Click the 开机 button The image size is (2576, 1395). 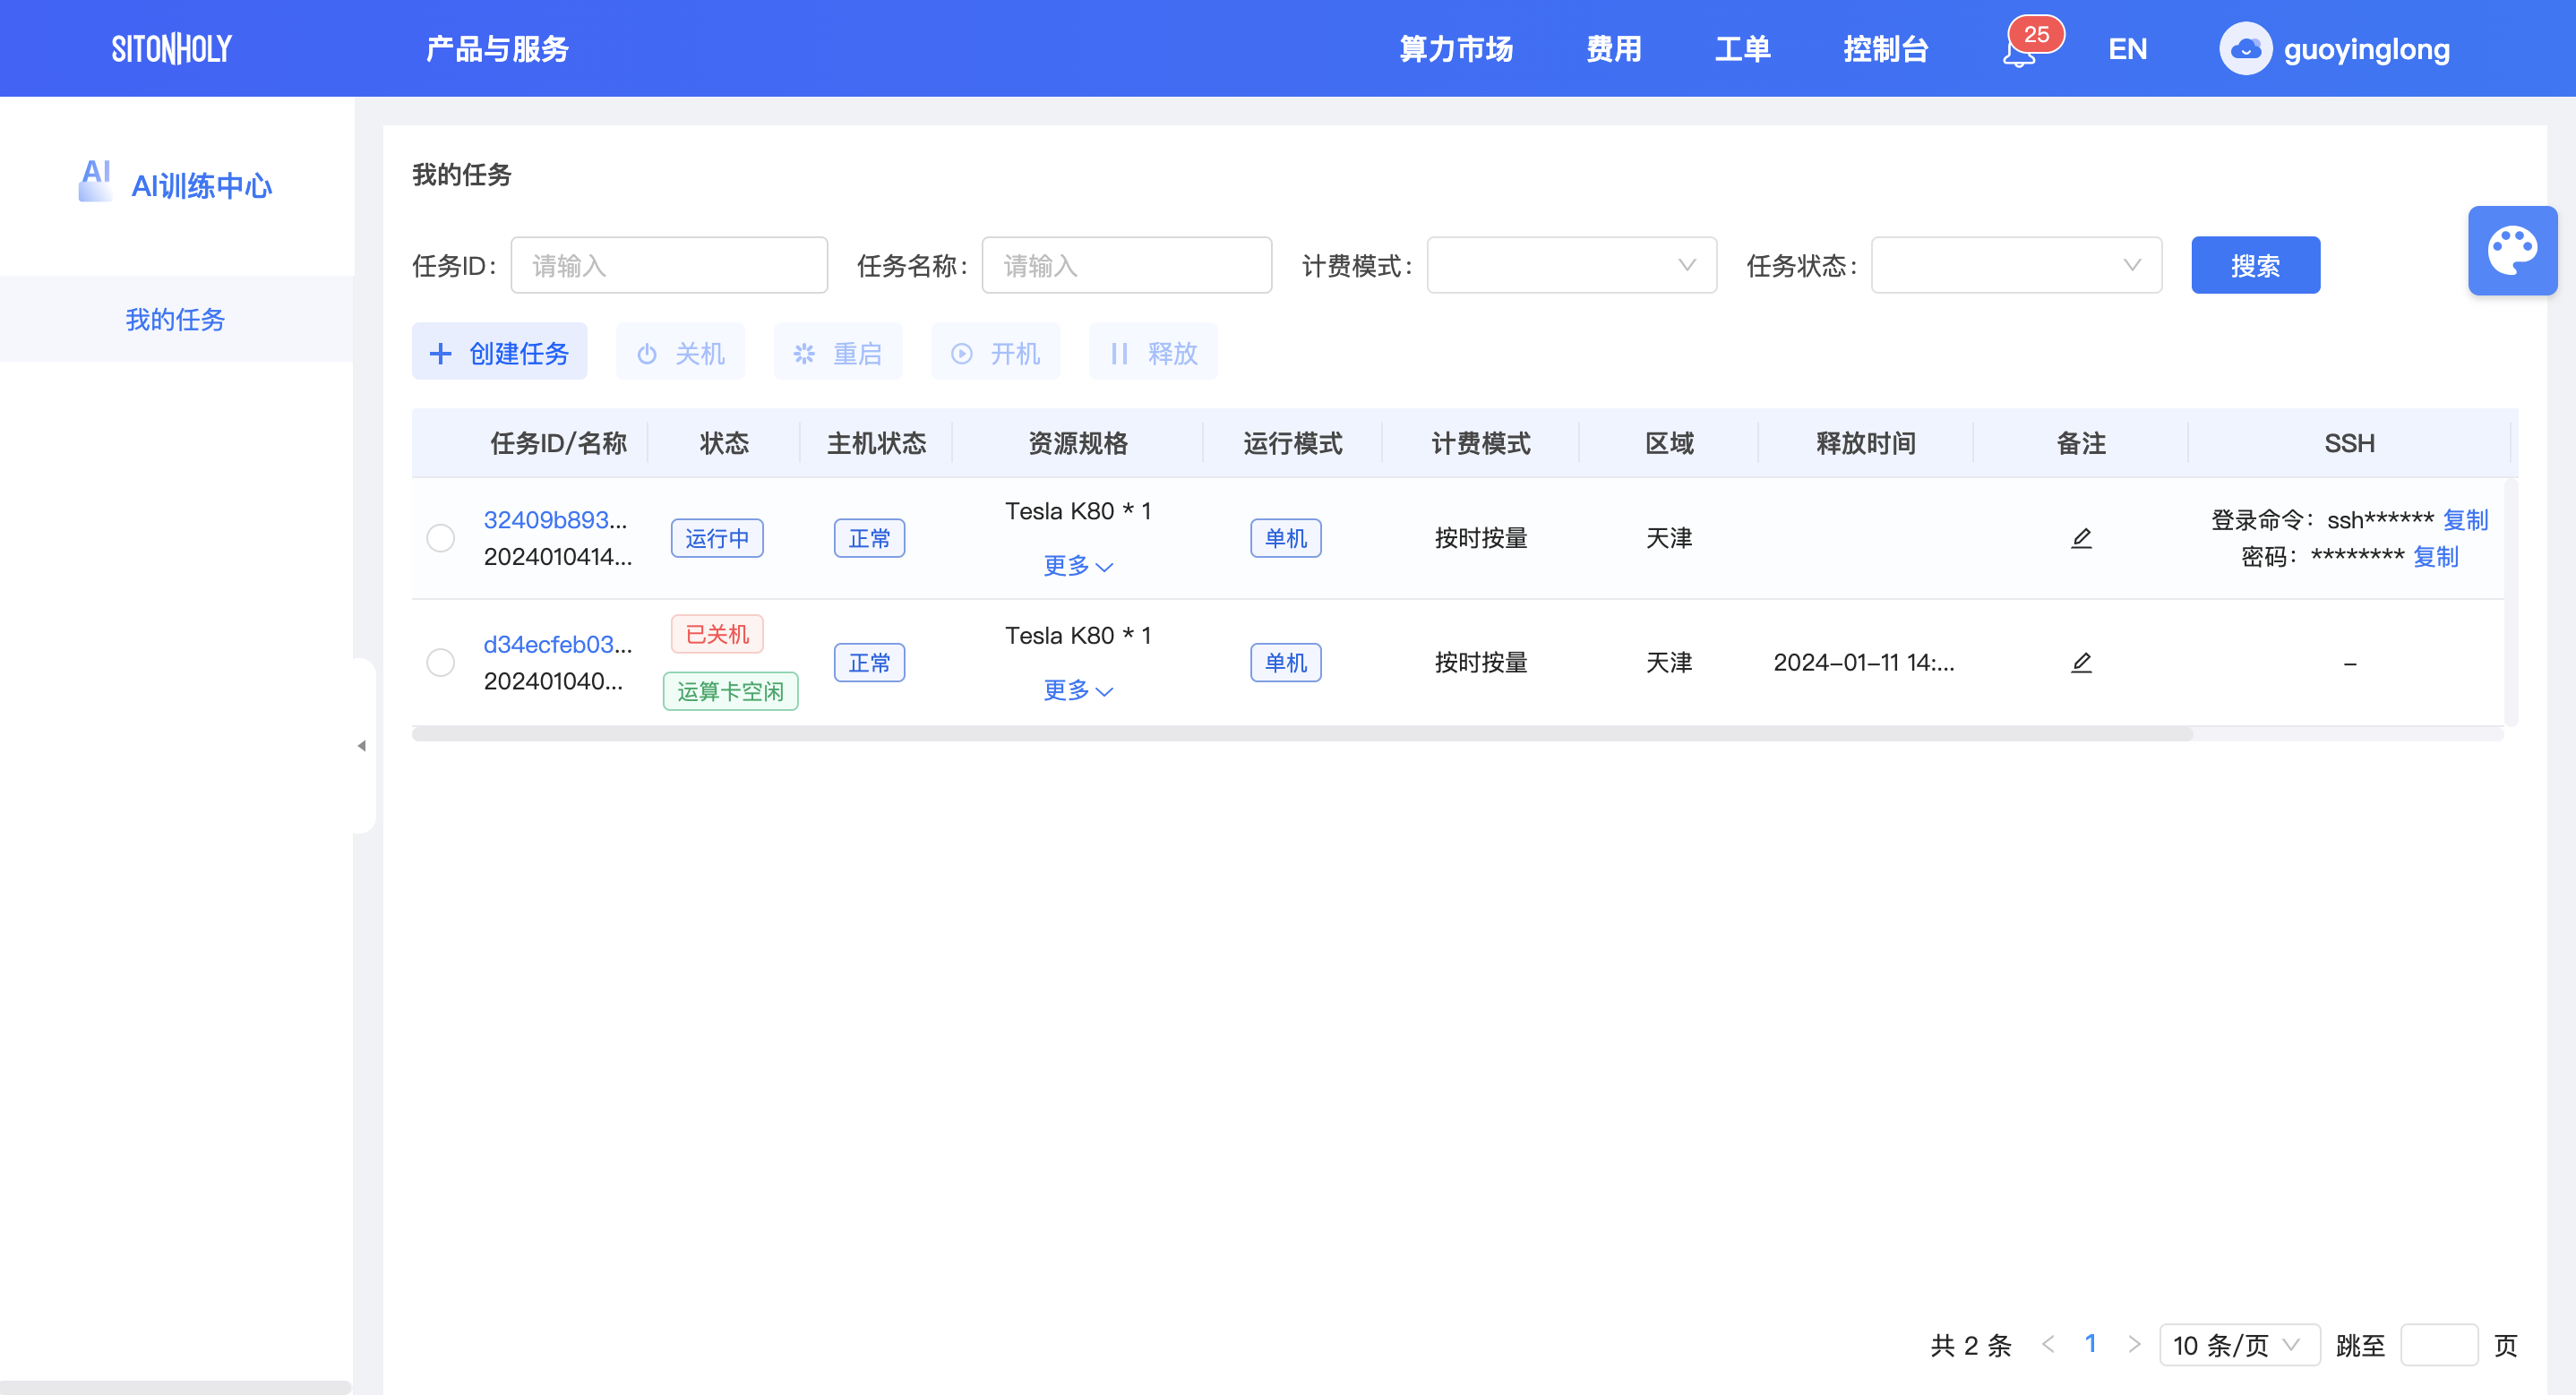pos(995,352)
